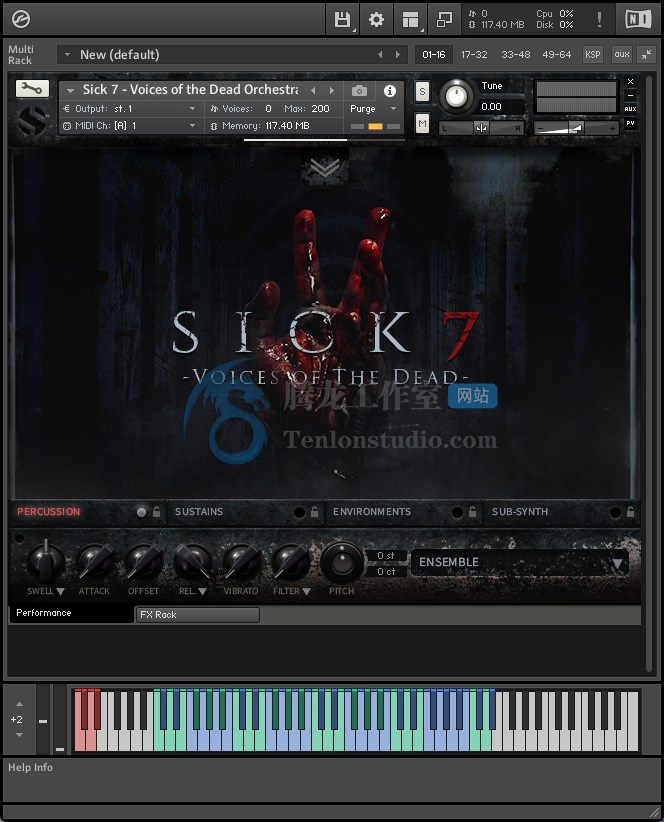Show instrument info icon
The height and width of the screenshot is (822, 664).
[x=389, y=91]
